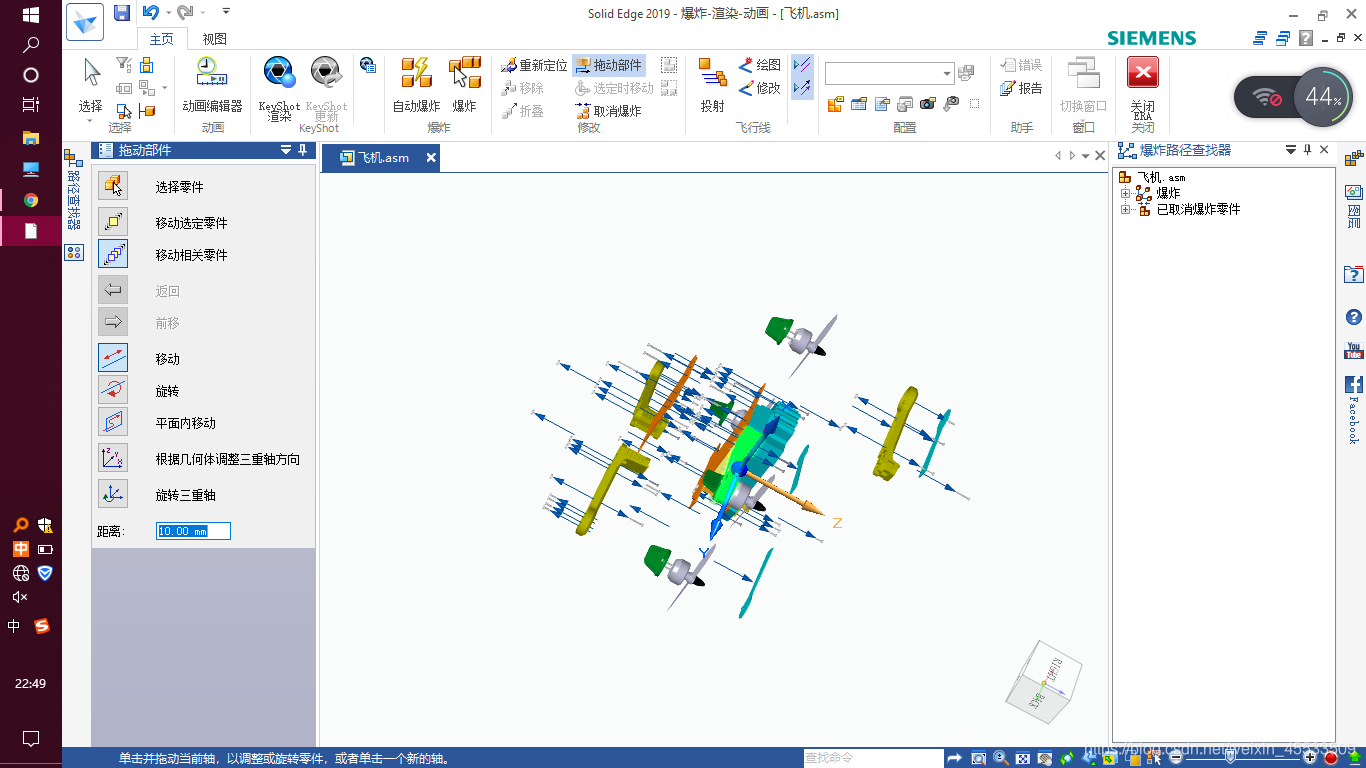Click the blue help question mark icon
The height and width of the screenshot is (768, 1366).
pos(1354,318)
